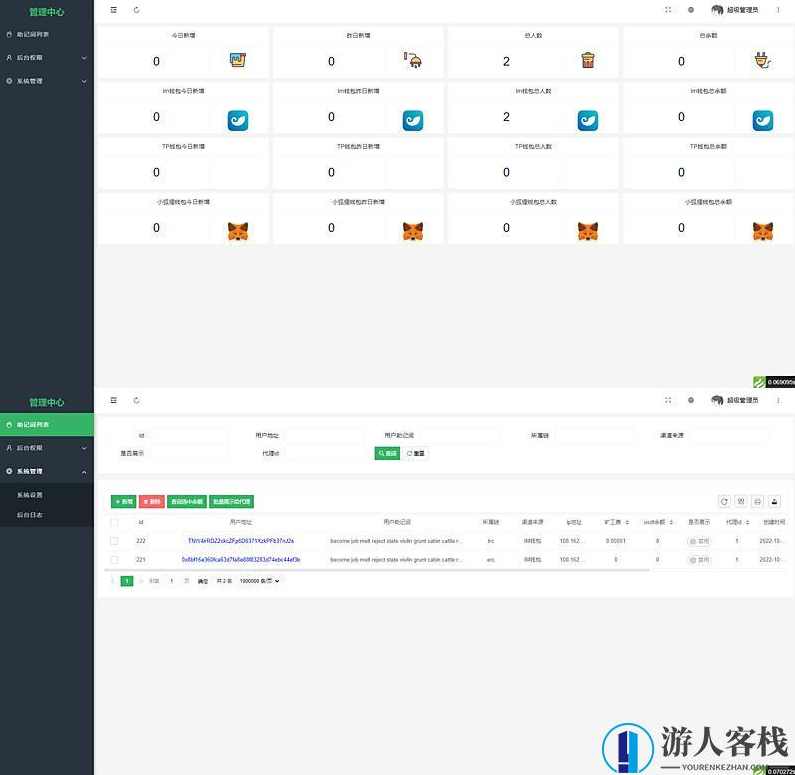Click fox icon in 小狐狸钱包总人数 card
The image size is (795, 775).
click(588, 231)
